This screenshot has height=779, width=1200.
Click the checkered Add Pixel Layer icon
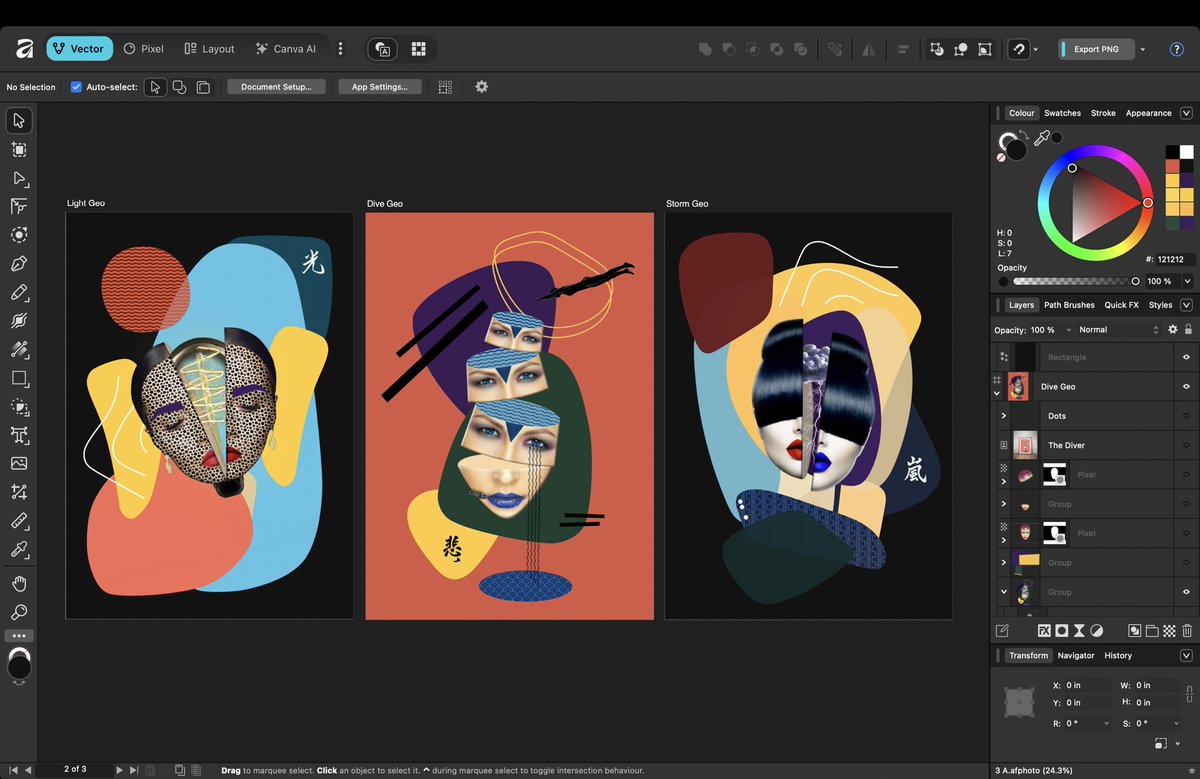click(1169, 631)
